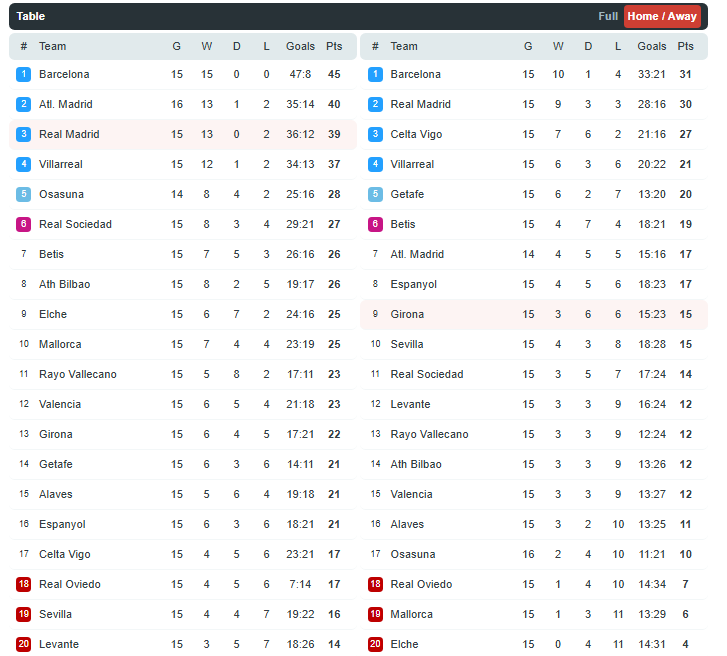Screen dimensions: 727x656
Task: Click the red rank 18 badge beside home Real Oviedo
Action: pos(24,584)
